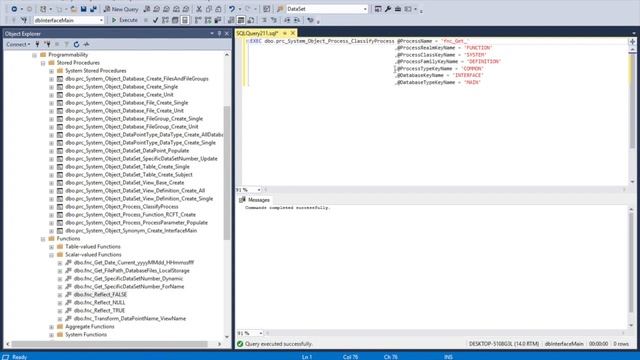Save the current query with Save icon
The image size is (640, 360).
(x=84, y=9)
